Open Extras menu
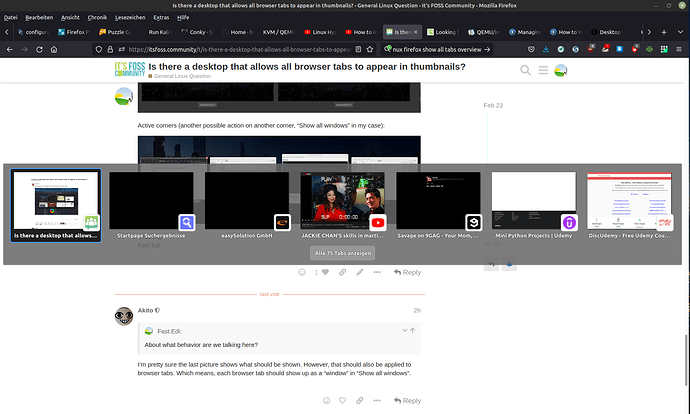The image size is (690, 414). (161, 18)
